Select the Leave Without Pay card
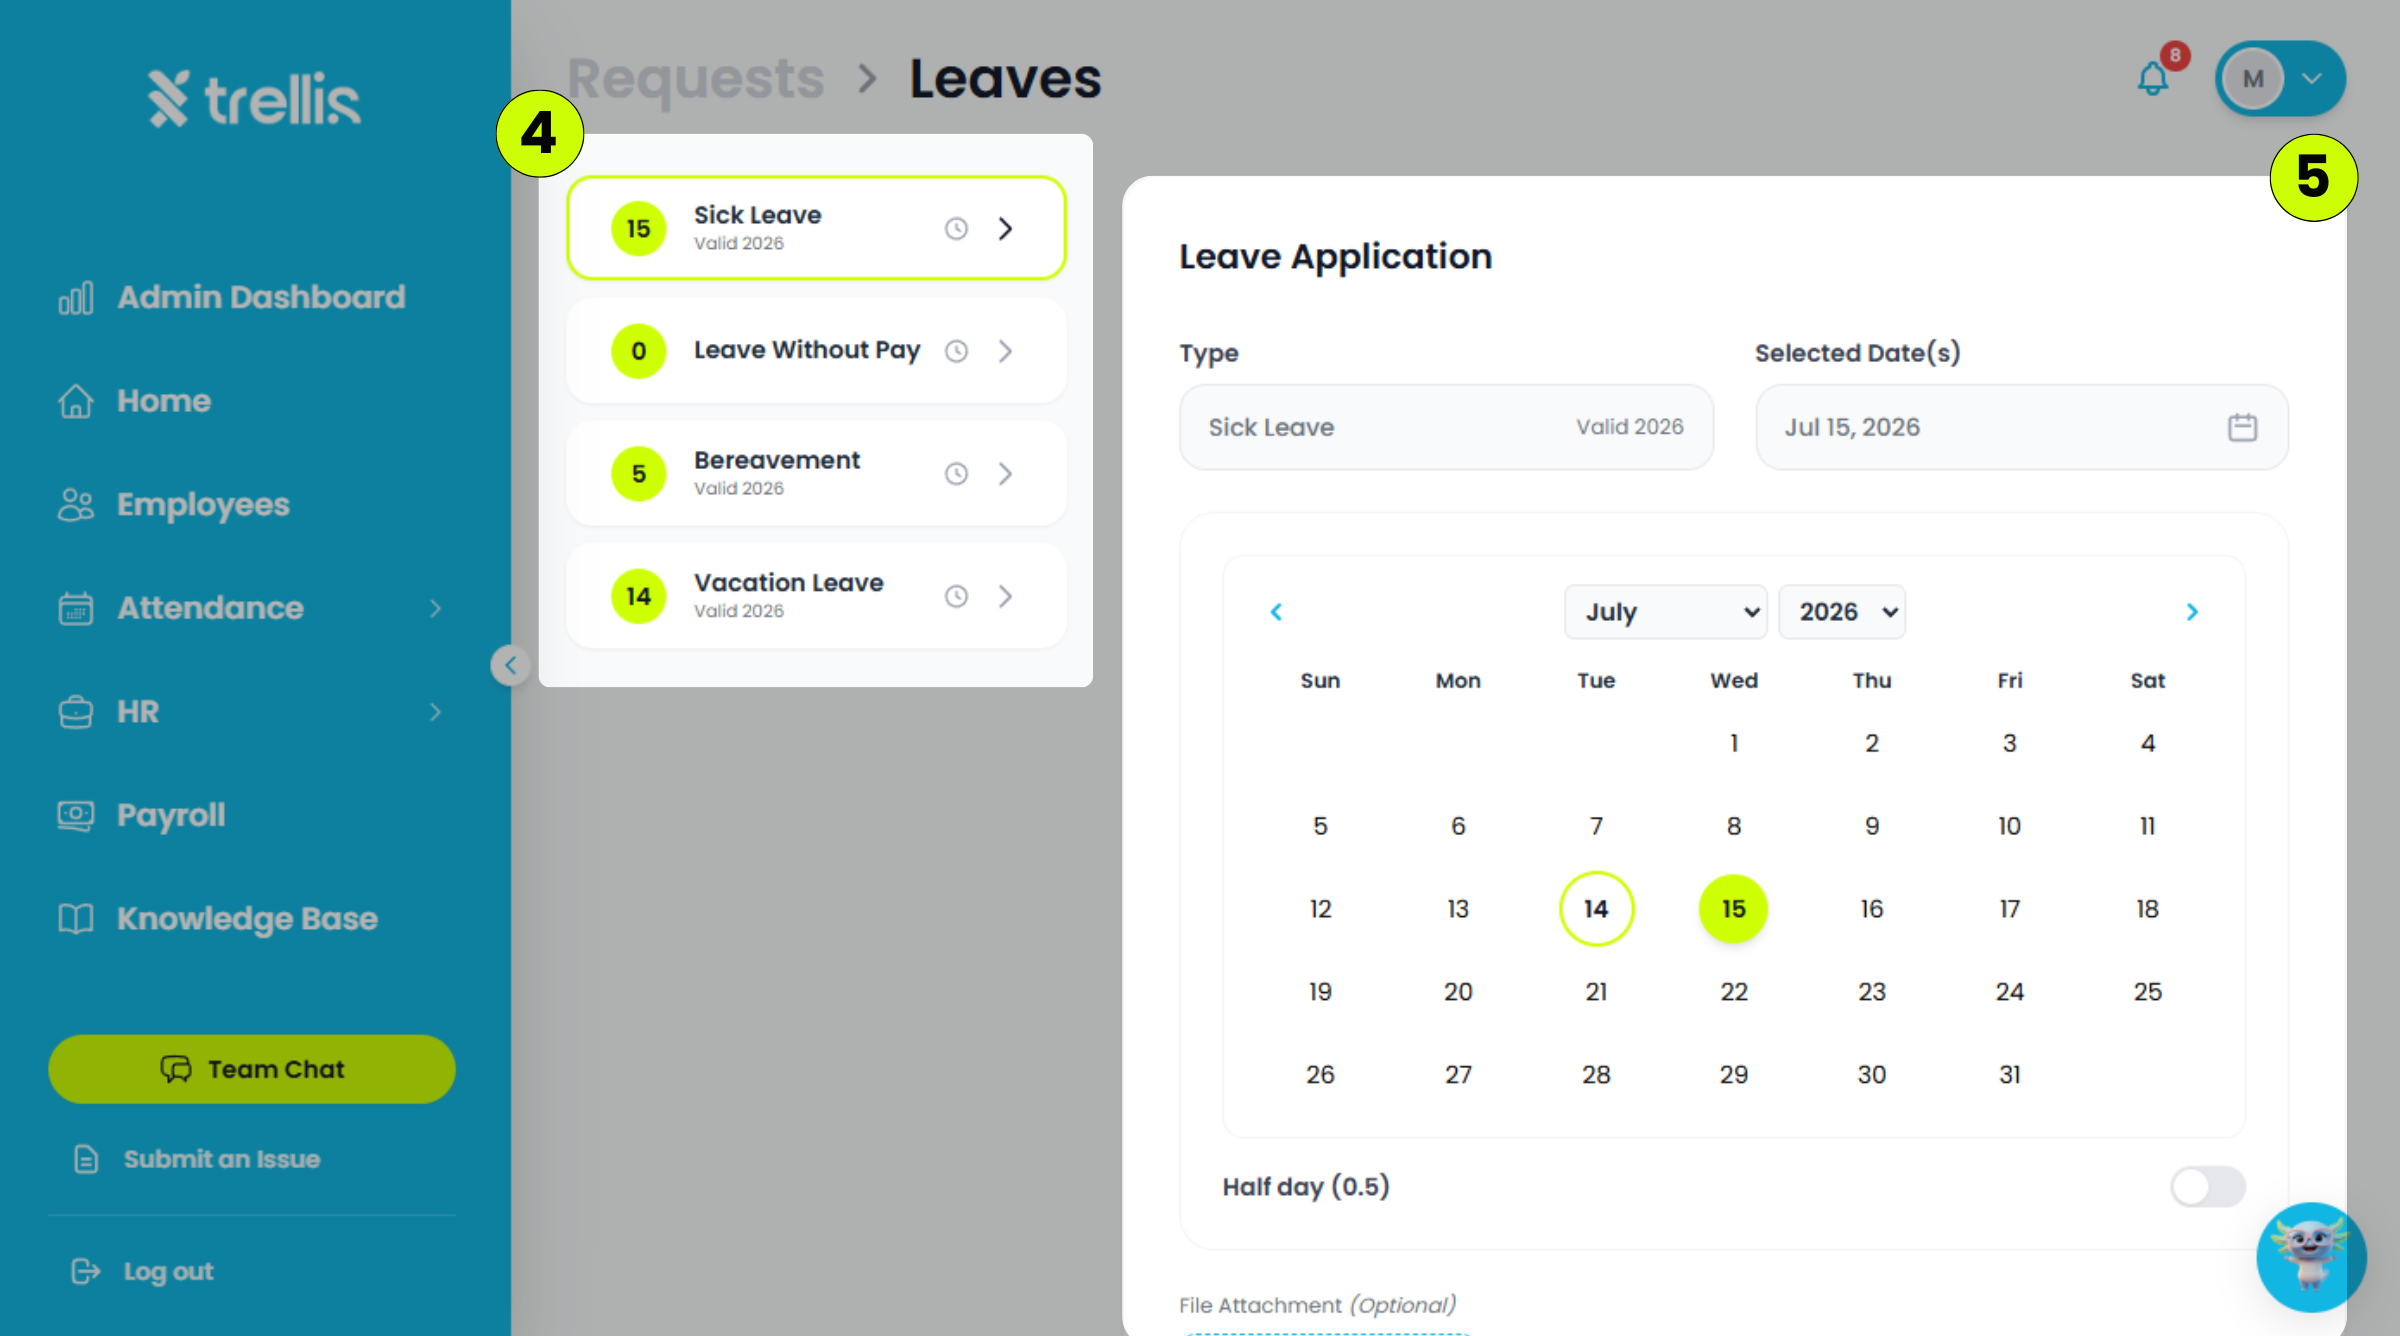This screenshot has height=1336, width=2400. click(x=816, y=351)
